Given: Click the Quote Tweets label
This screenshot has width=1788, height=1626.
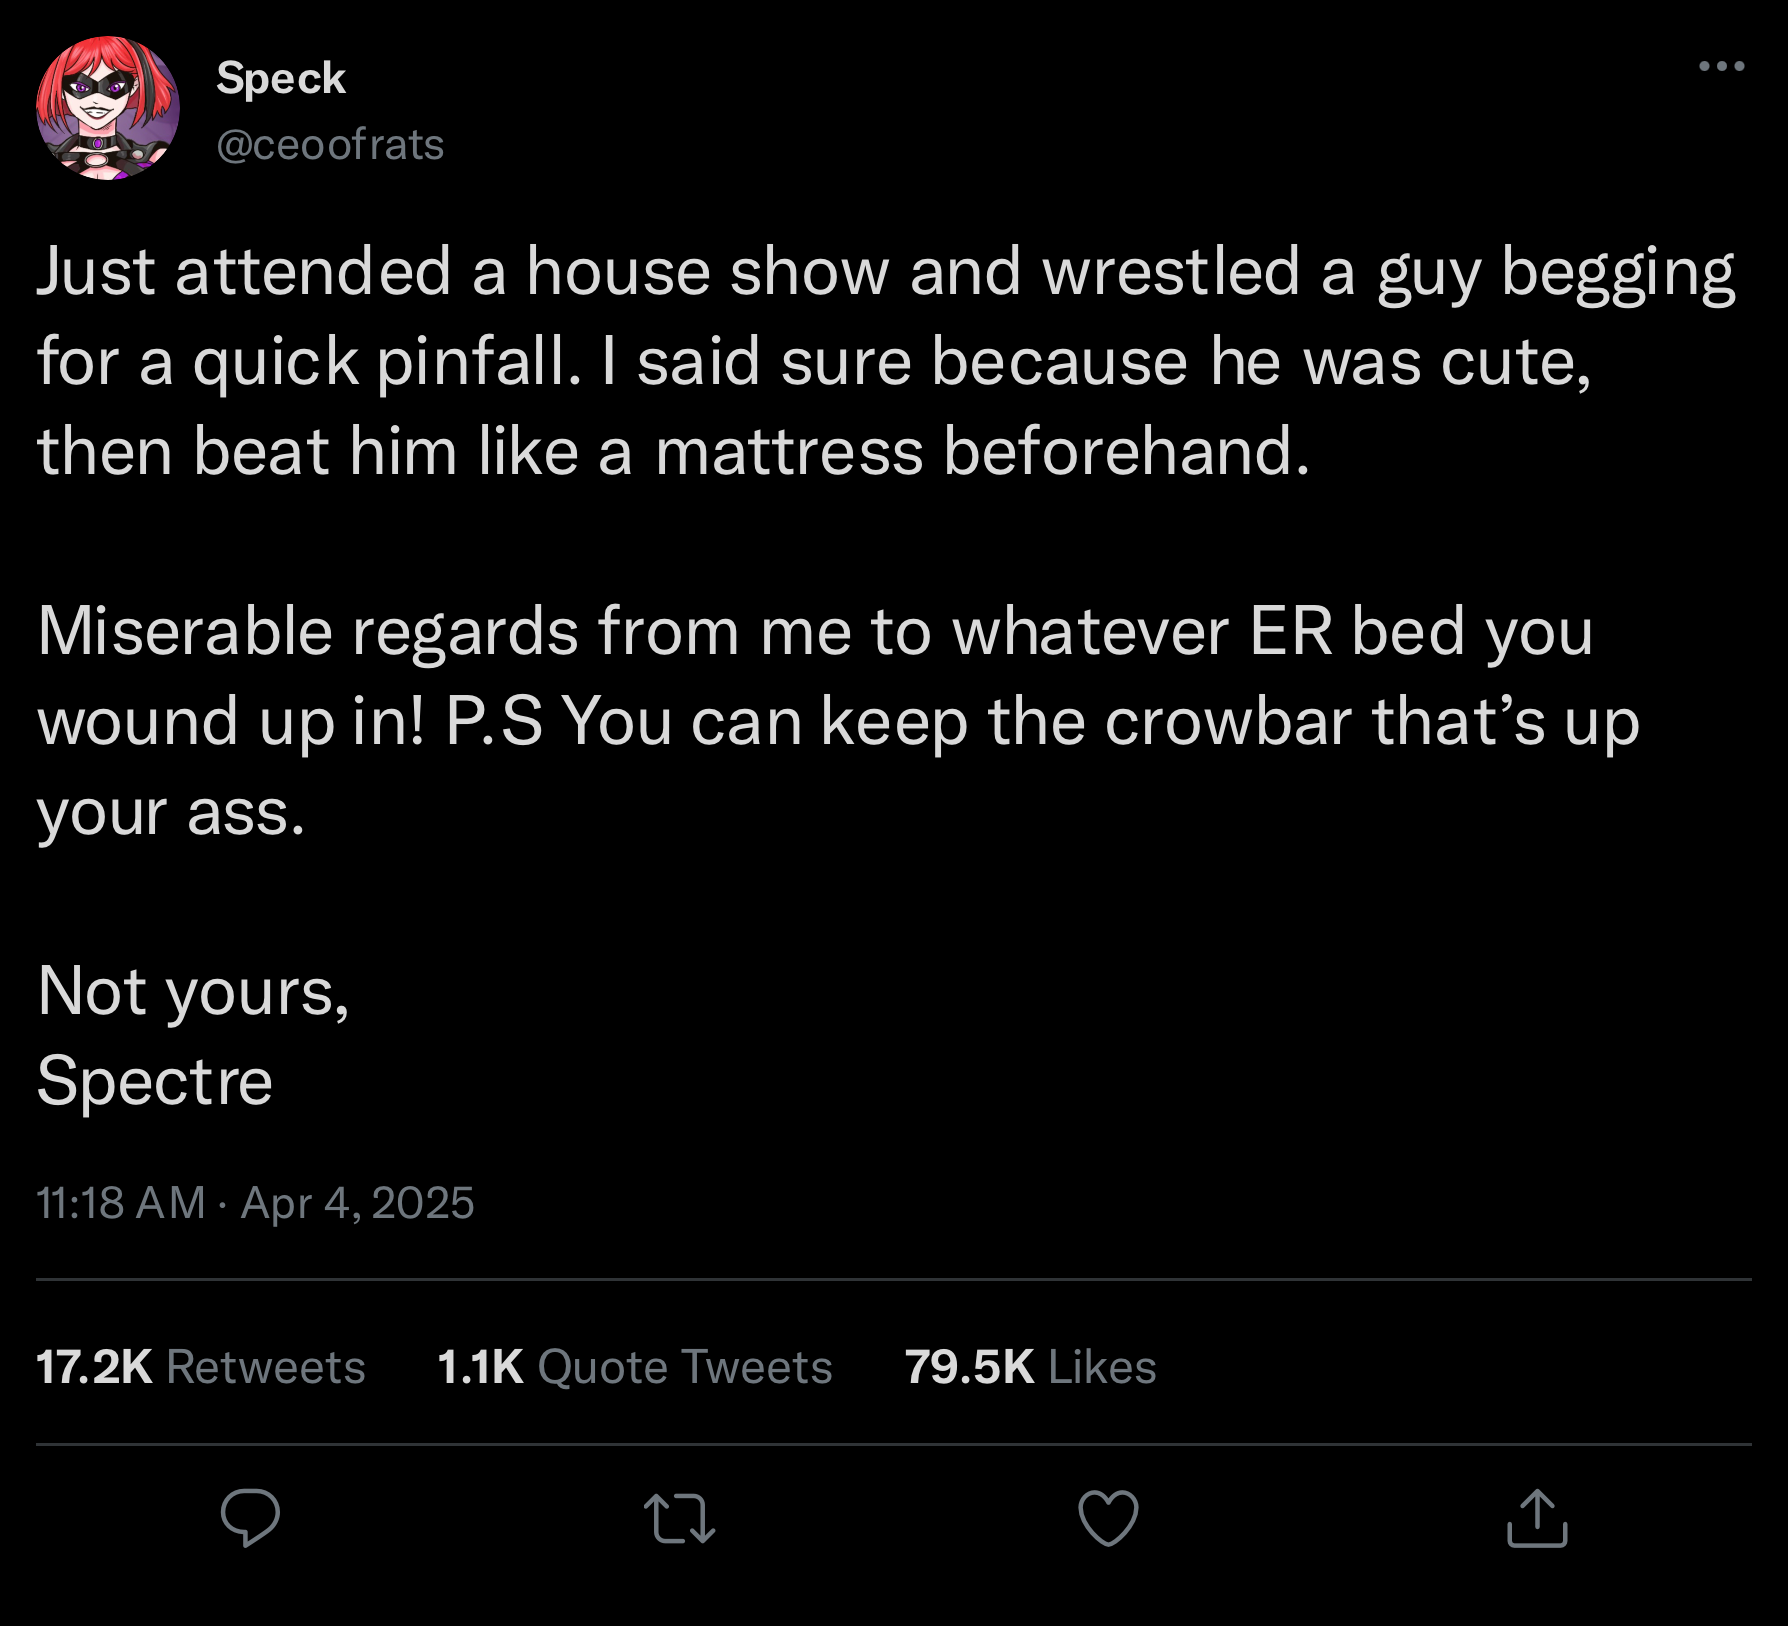Looking at the screenshot, I should tap(685, 1367).
